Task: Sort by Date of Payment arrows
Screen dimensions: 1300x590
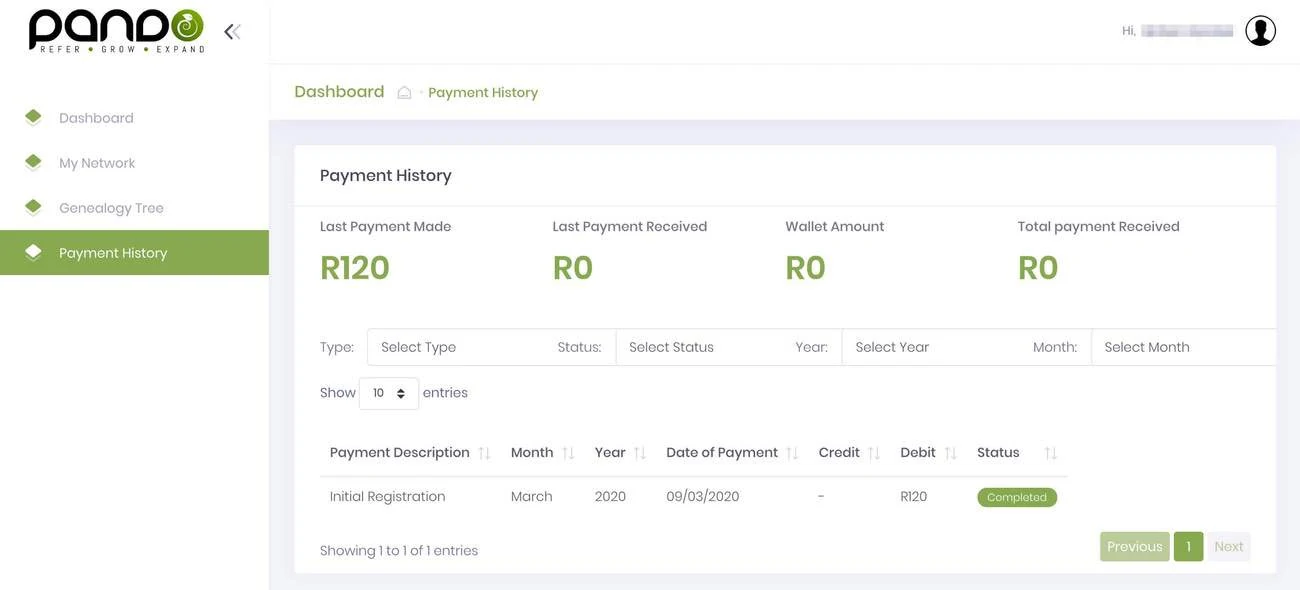Action: click(x=792, y=453)
